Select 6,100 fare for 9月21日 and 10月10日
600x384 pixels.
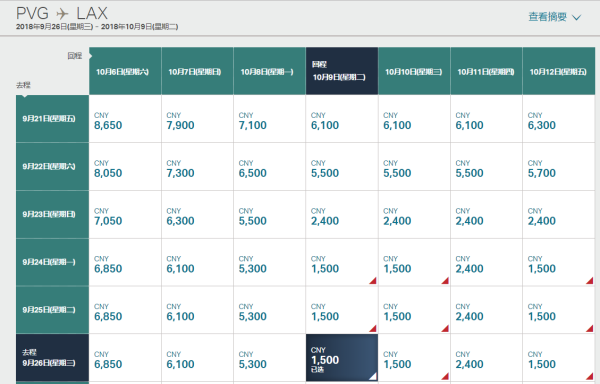414,119
